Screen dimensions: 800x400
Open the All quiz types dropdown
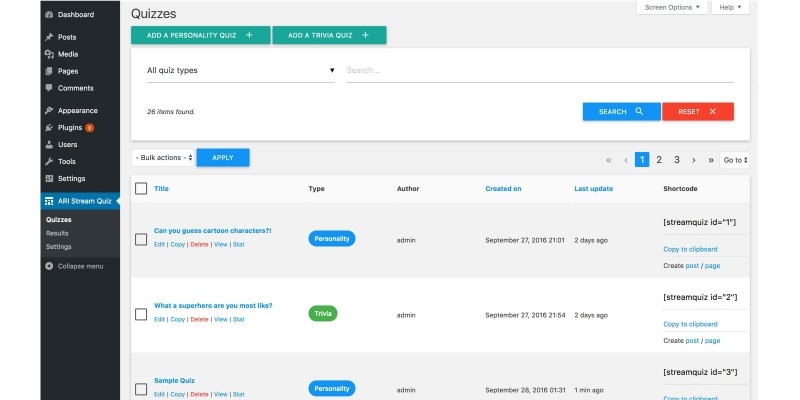click(x=240, y=71)
